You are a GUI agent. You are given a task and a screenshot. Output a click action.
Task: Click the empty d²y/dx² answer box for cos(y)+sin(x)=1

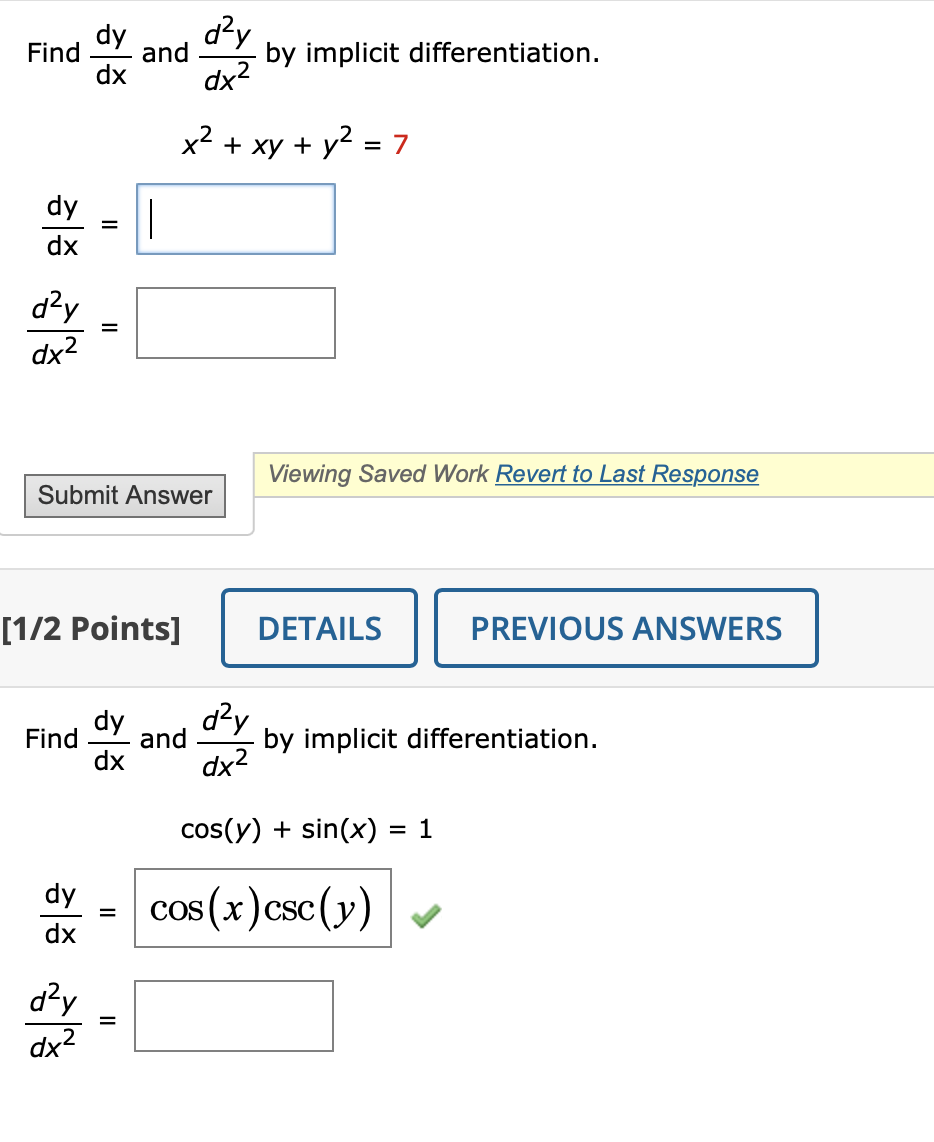coord(233,1016)
